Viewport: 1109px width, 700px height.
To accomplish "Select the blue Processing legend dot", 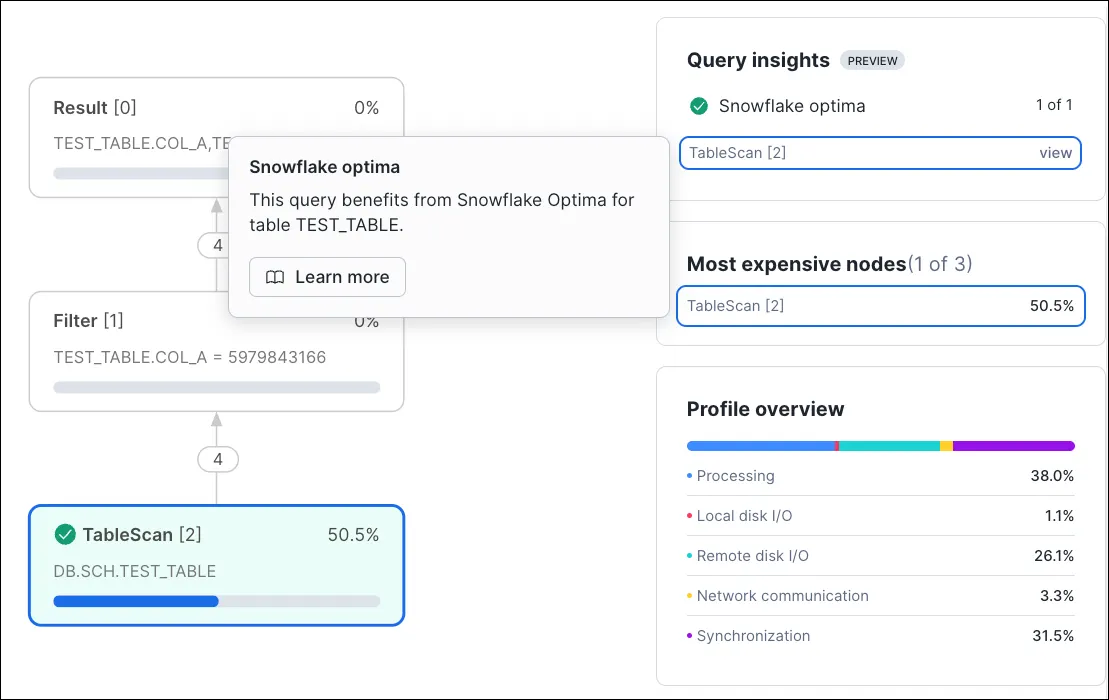I will 690,476.
